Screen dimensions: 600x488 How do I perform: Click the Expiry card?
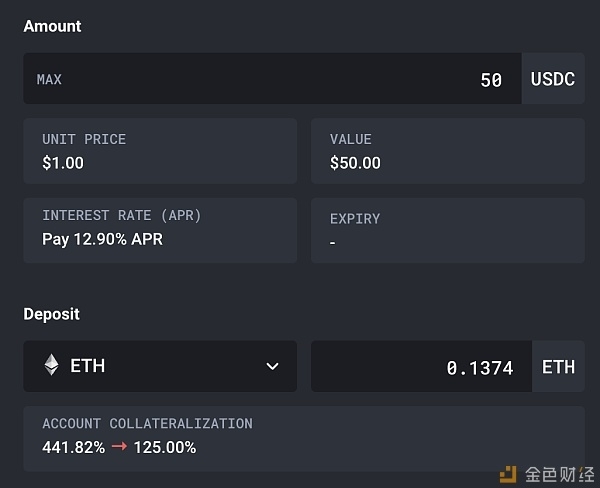point(448,230)
